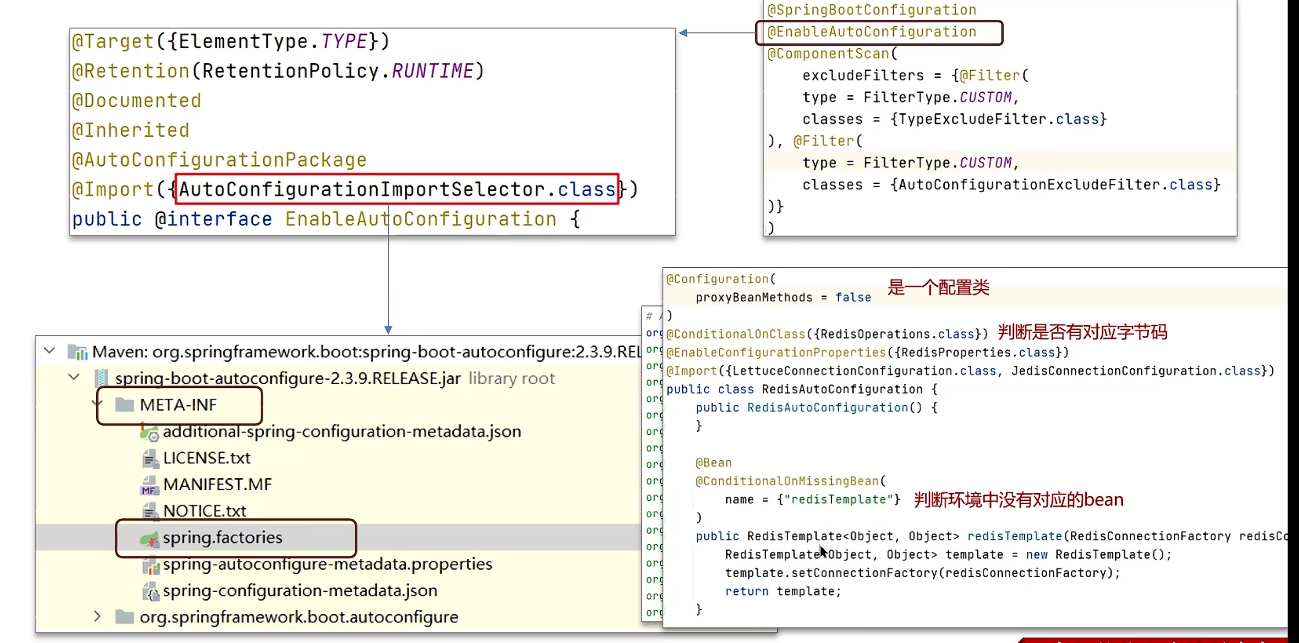Click 'proxyBeanMethods = false'
This screenshot has width=1299, height=643.
[x=783, y=297]
